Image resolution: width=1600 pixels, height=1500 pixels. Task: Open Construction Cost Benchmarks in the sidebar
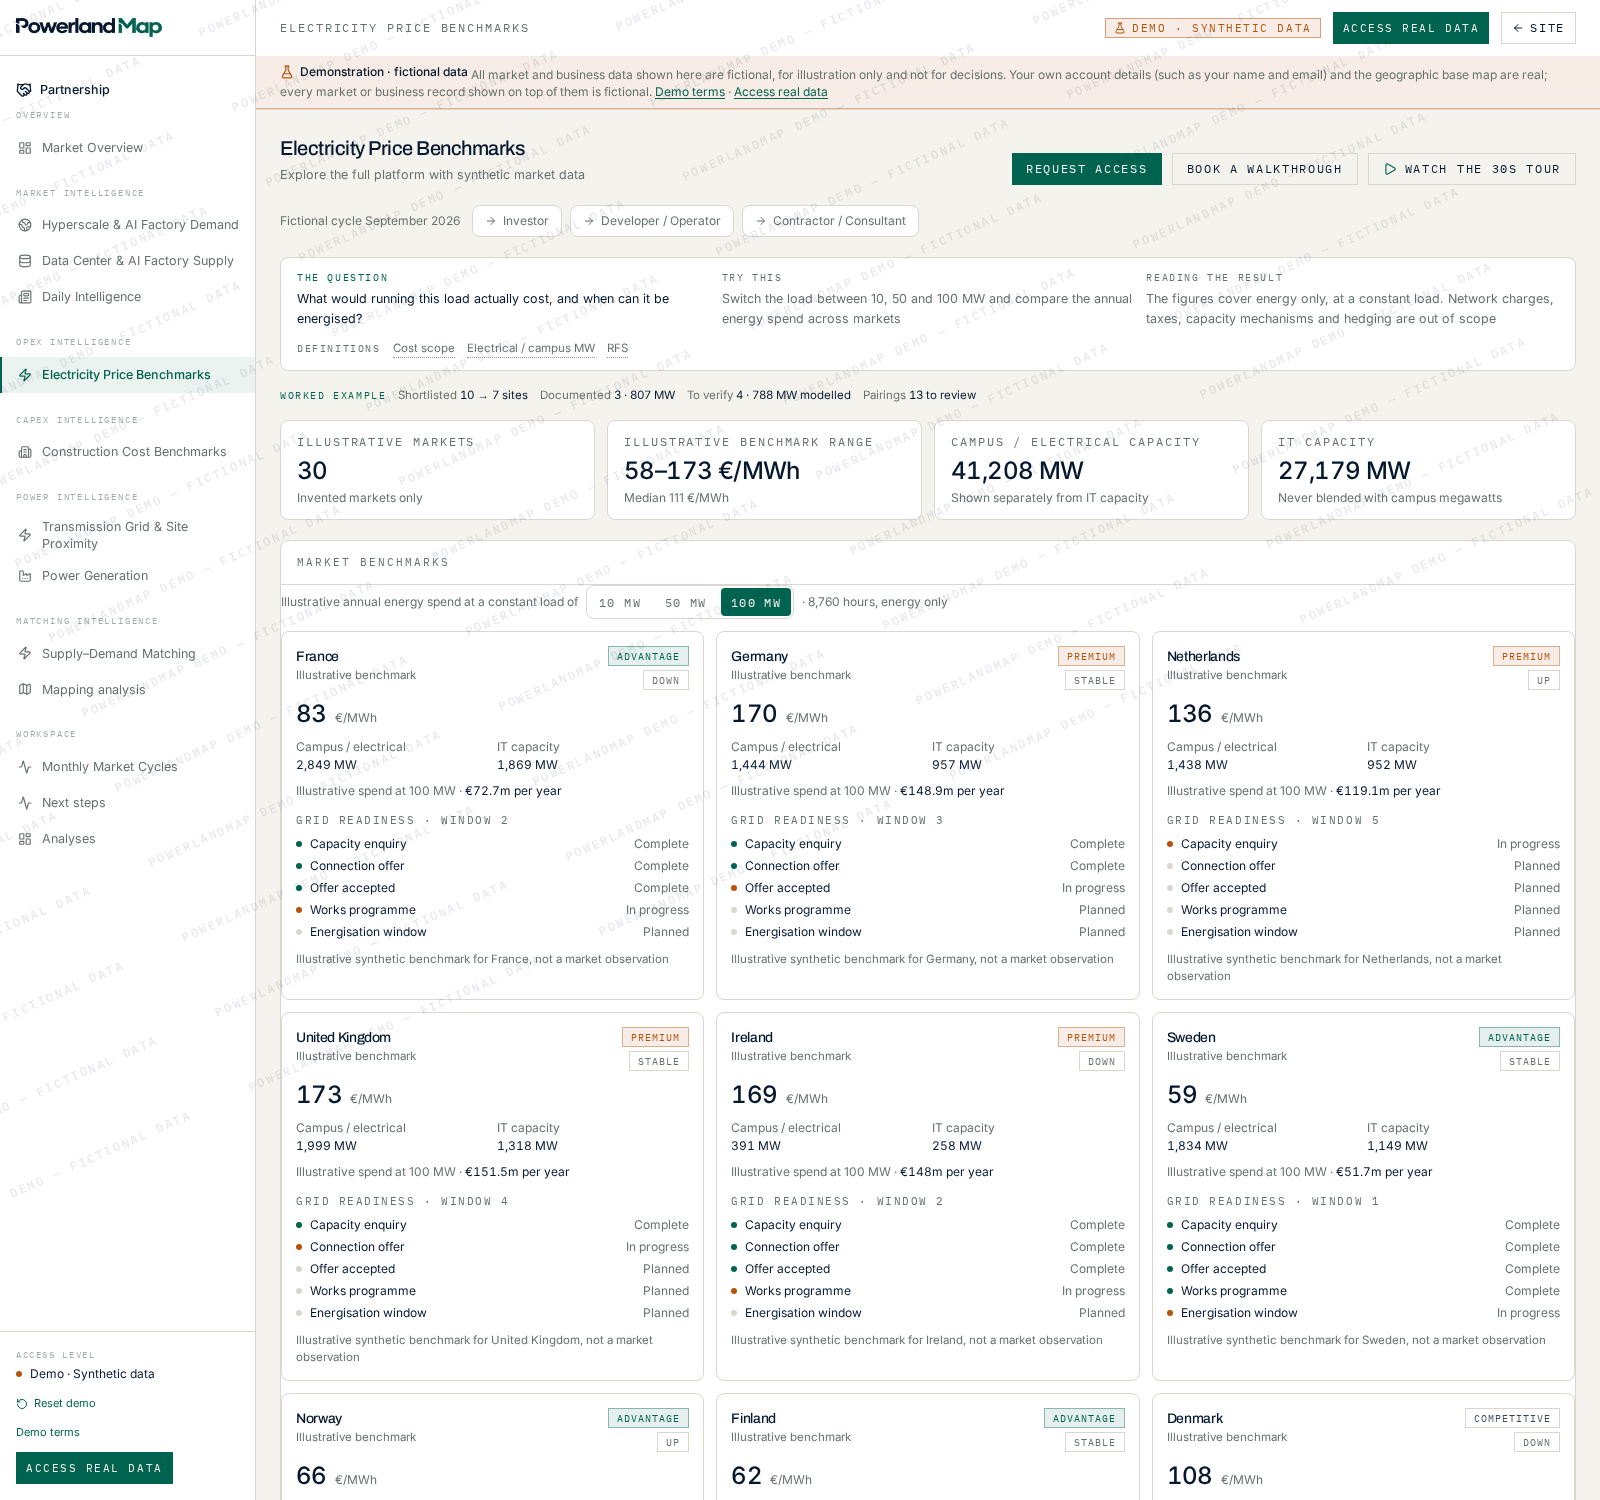coord(127,452)
